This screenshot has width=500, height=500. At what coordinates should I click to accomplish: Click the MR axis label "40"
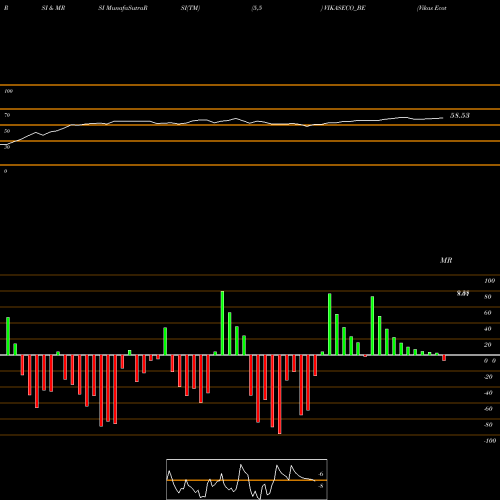pos(488,329)
